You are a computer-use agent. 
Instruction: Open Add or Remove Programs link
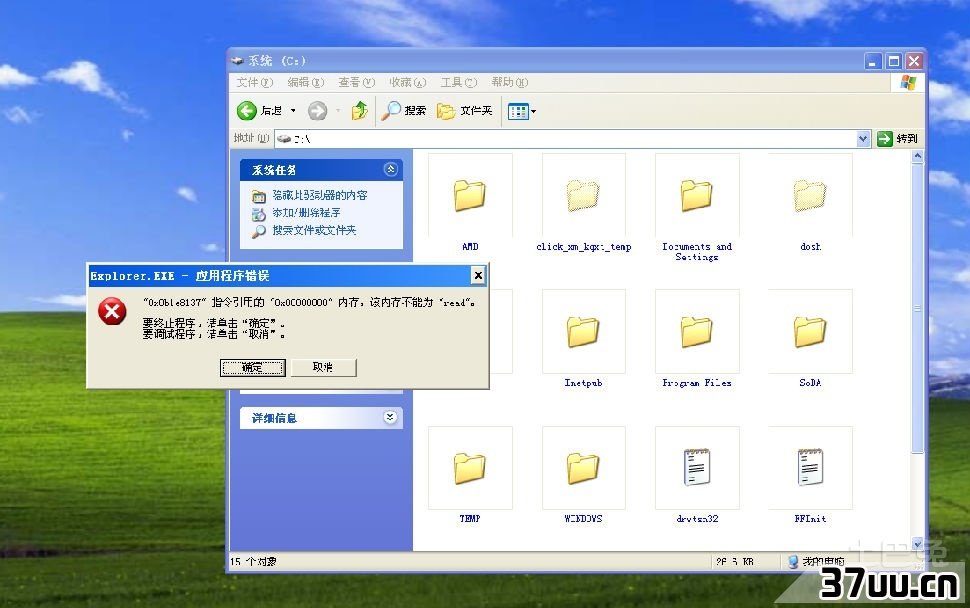pyautogui.click(x=306, y=213)
